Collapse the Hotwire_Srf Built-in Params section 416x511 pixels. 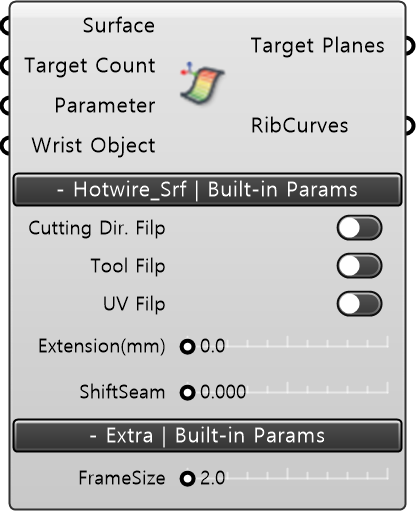pos(207,189)
